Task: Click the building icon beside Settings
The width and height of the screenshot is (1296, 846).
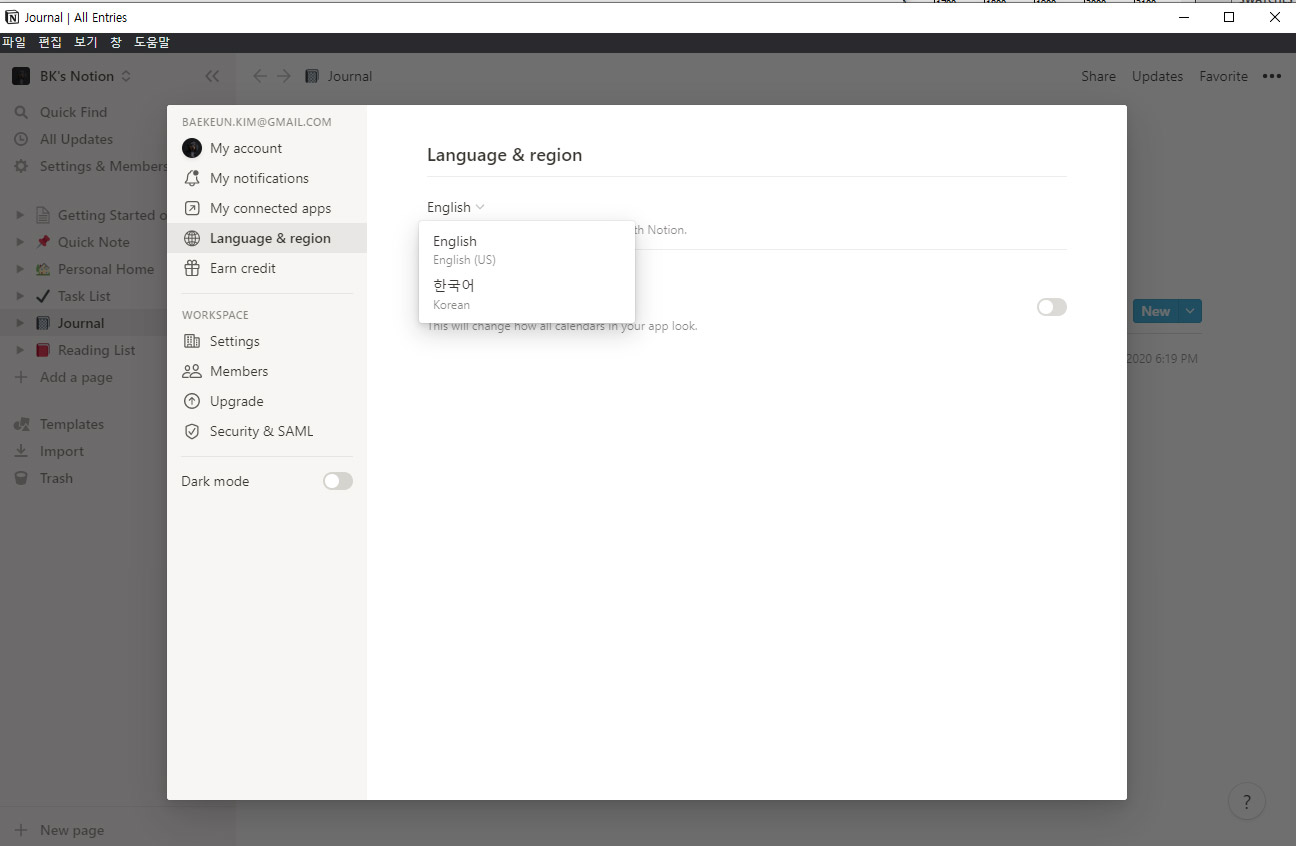Action: [x=192, y=341]
